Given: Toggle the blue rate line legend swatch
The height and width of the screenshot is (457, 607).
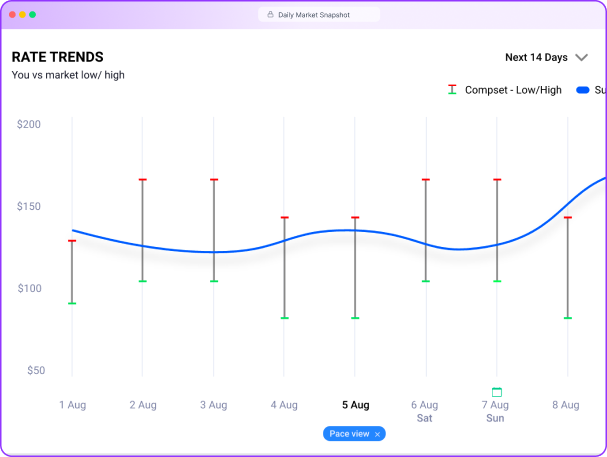Looking at the screenshot, I should coord(582,90).
